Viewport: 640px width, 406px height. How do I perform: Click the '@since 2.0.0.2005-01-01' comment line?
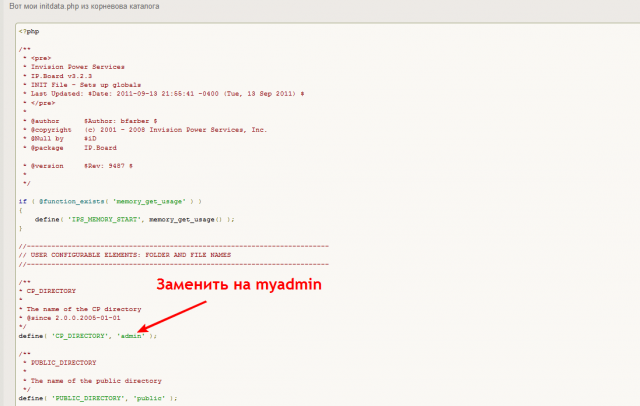pyautogui.click(x=70, y=318)
